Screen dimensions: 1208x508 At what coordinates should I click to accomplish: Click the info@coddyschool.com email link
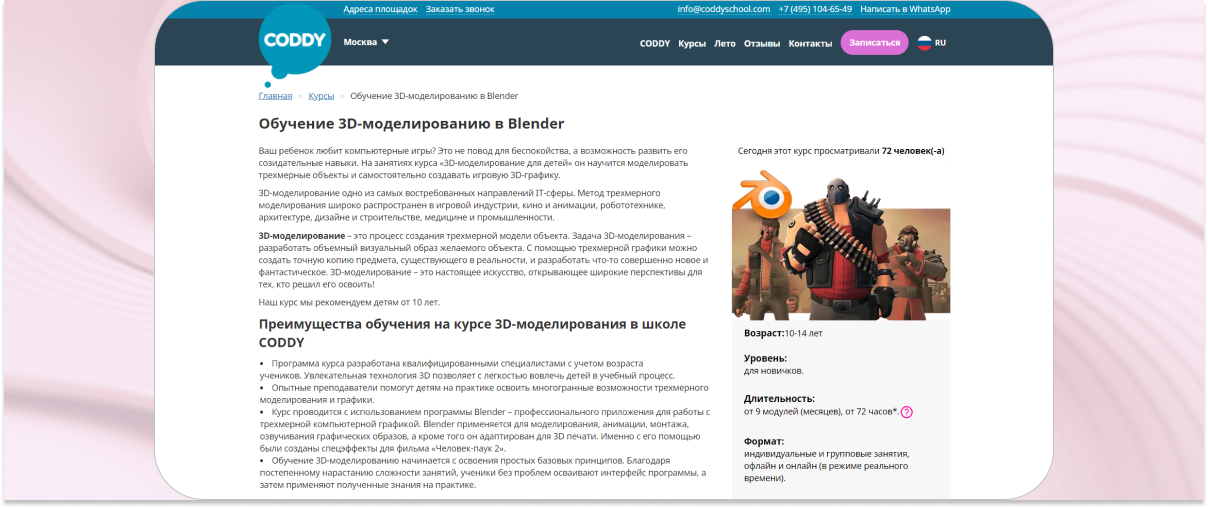coord(723,9)
